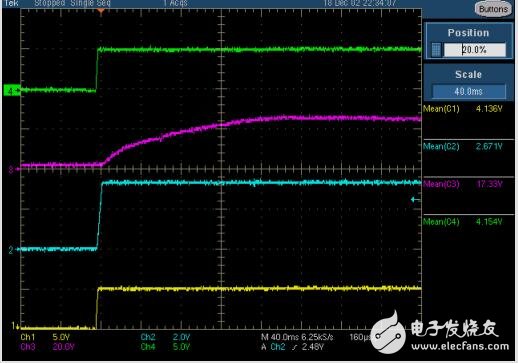518x363 pixels.
Task: Click the Position panel label
Action: coord(468,33)
